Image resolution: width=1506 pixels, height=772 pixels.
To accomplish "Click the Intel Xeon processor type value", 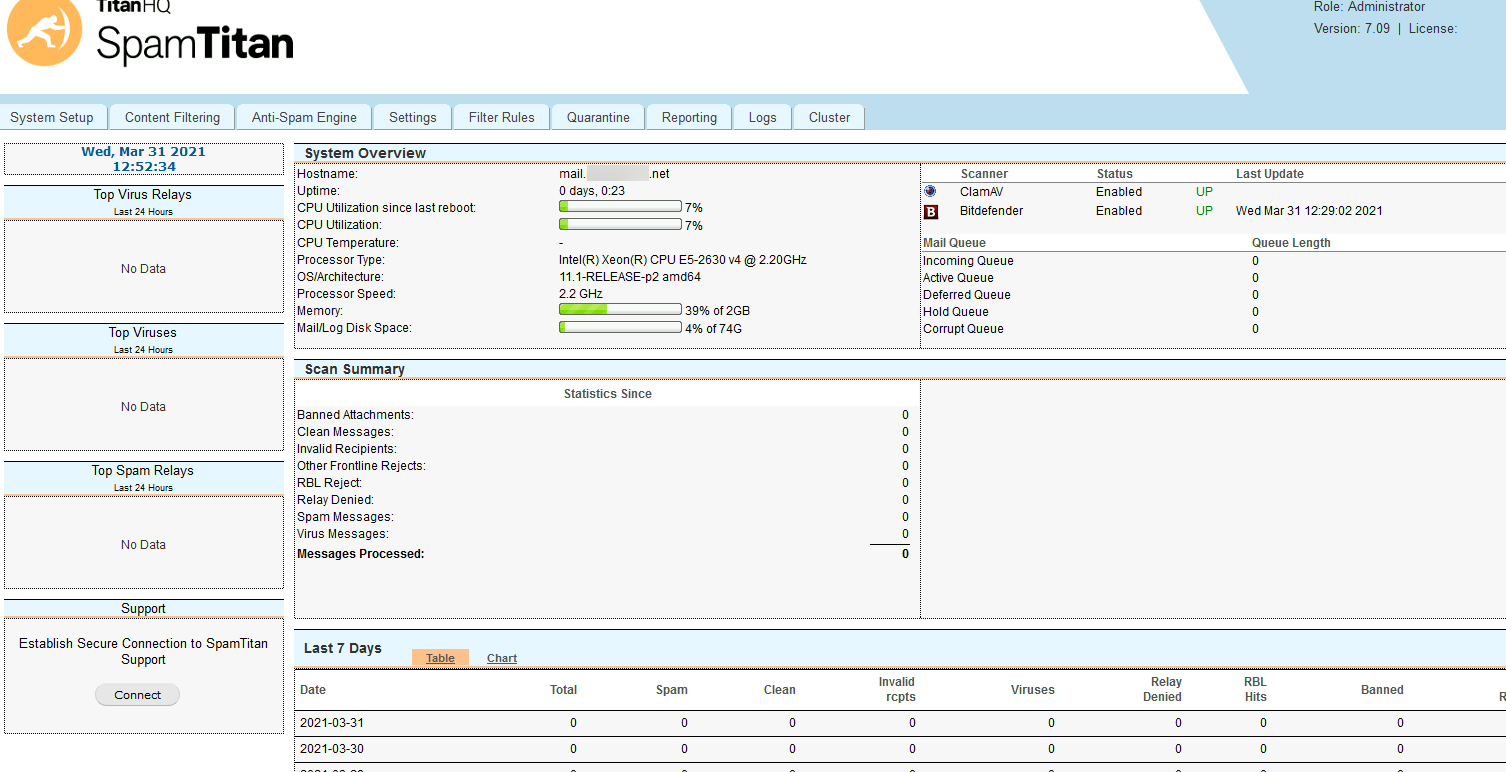I will point(683,260).
